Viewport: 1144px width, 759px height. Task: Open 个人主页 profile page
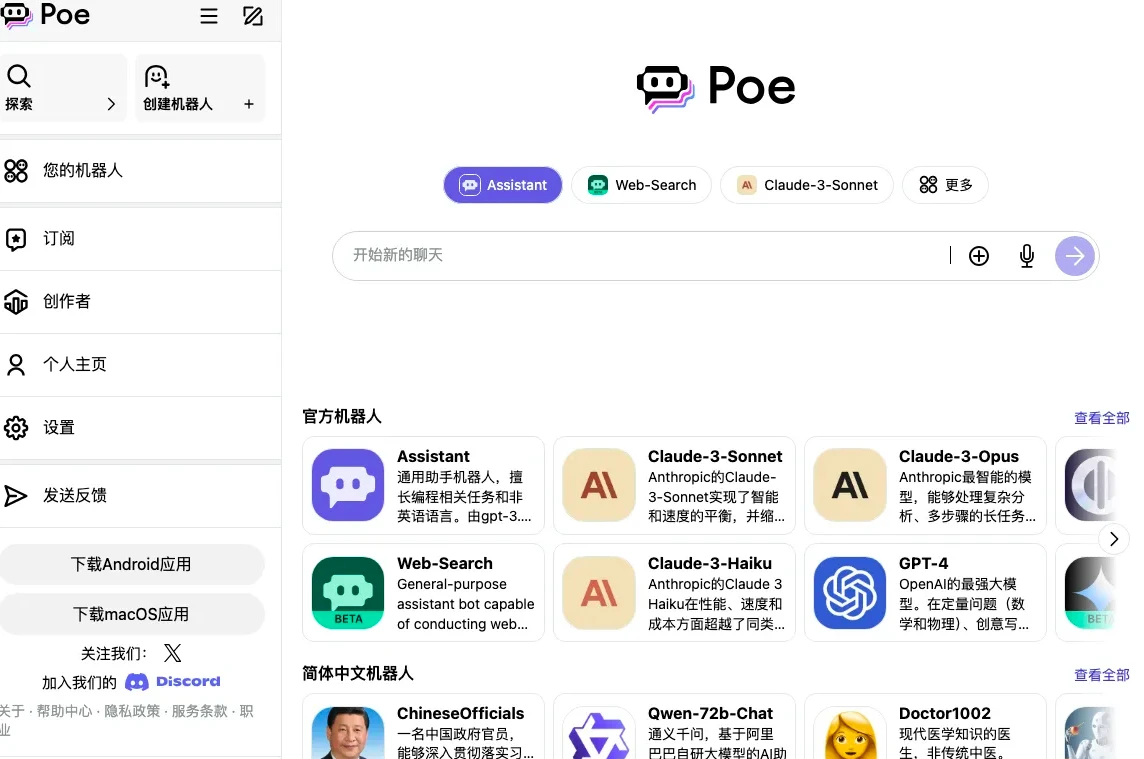(140, 364)
